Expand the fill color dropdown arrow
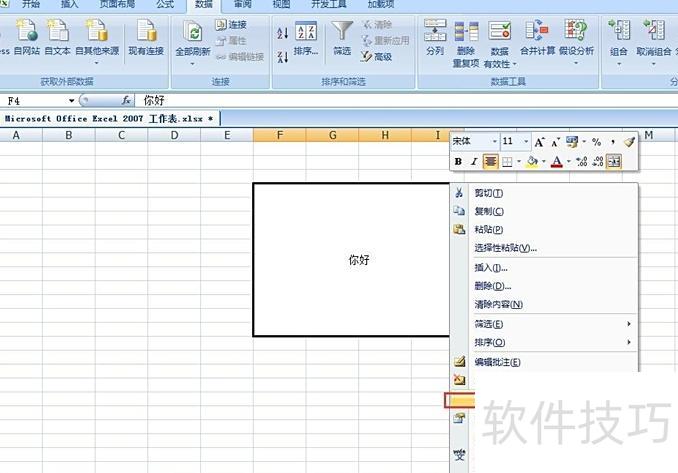Viewport: 678px width, 473px height. click(x=544, y=162)
